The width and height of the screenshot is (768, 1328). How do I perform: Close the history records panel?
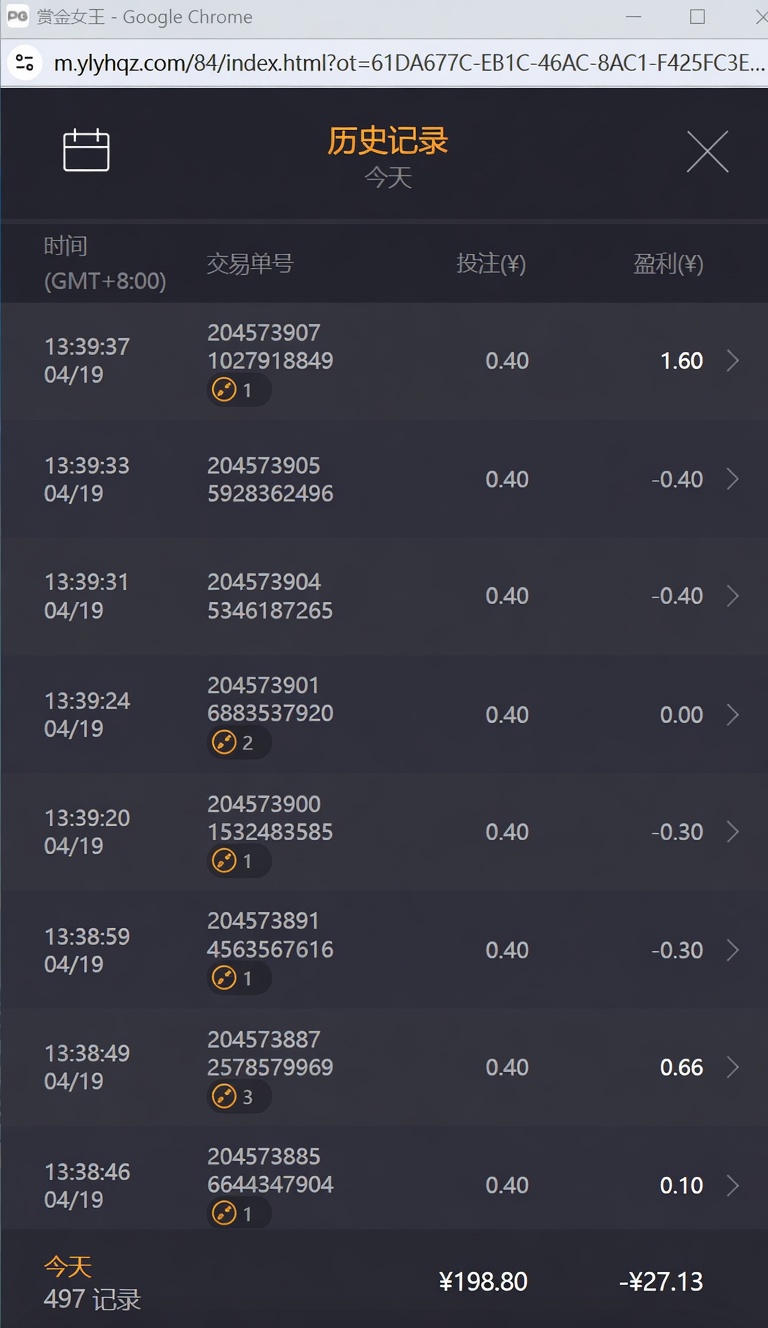(708, 152)
